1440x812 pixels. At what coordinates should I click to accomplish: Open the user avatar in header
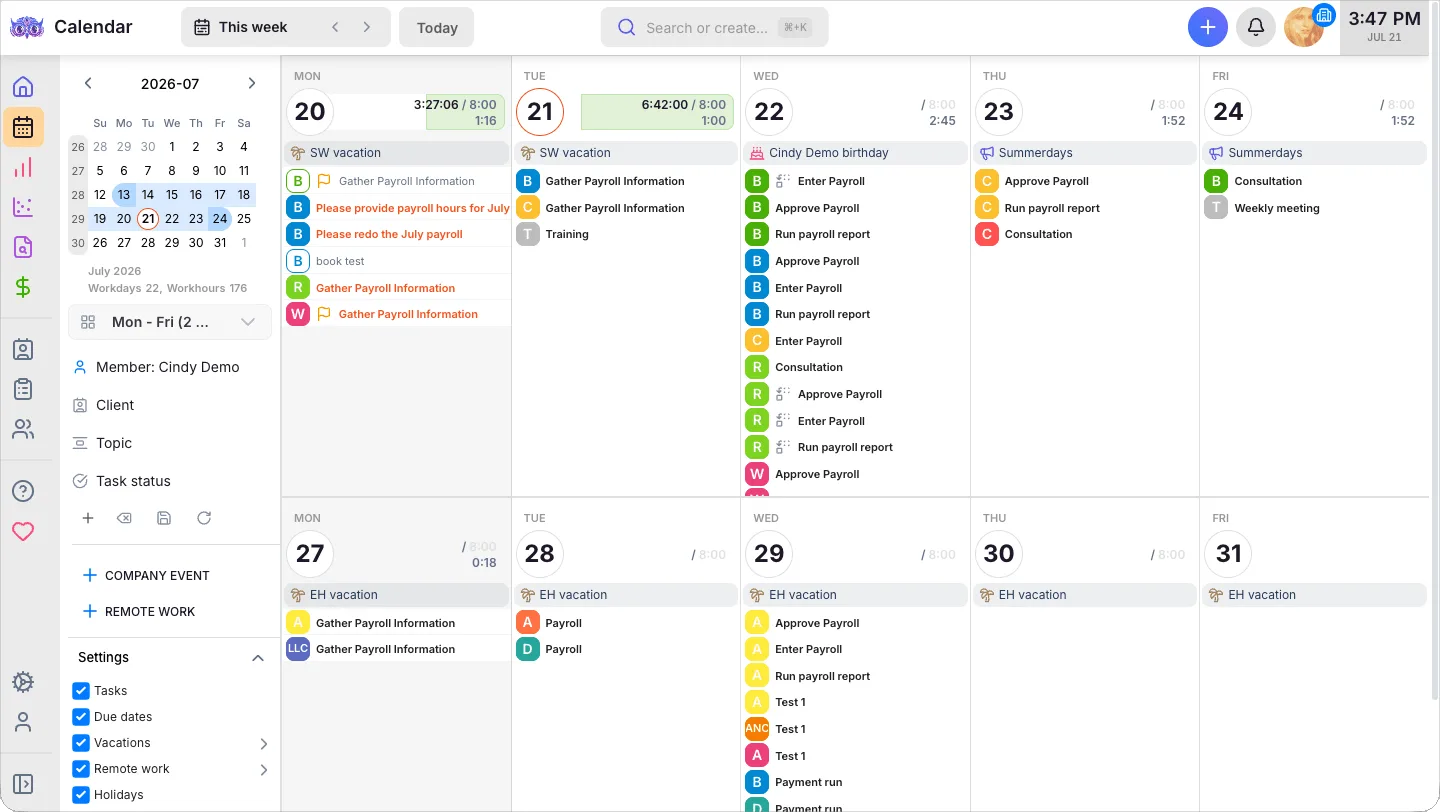coord(1304,27)
